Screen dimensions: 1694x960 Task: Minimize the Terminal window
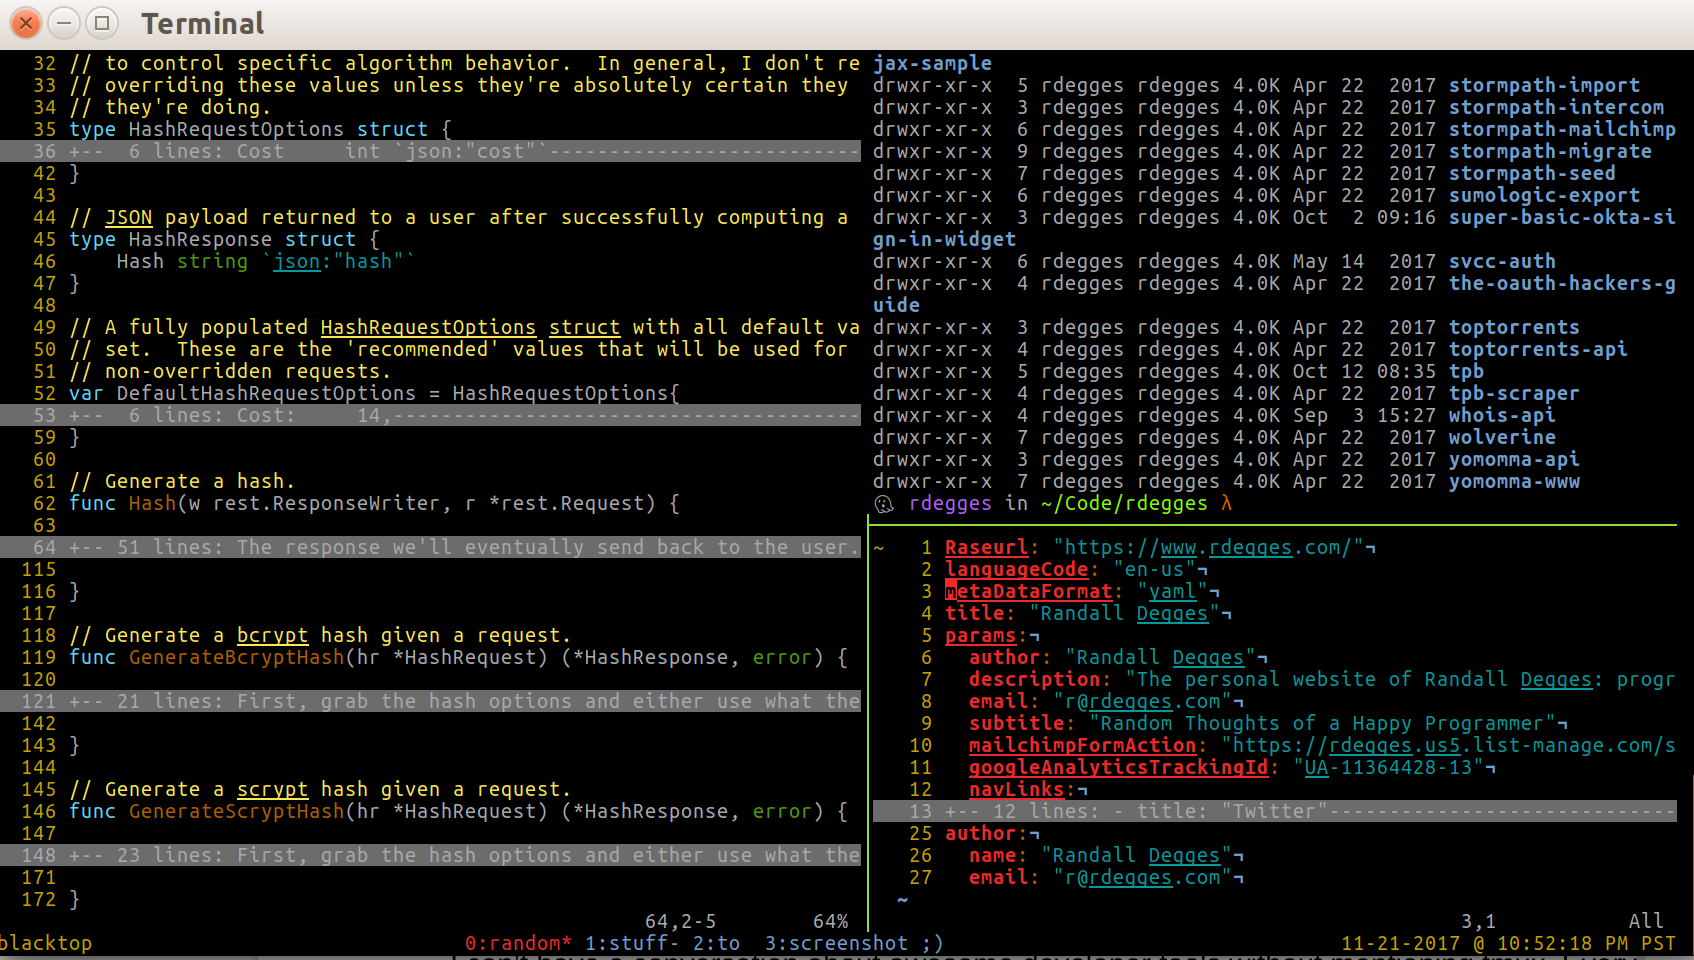click(x=64, y=22)
